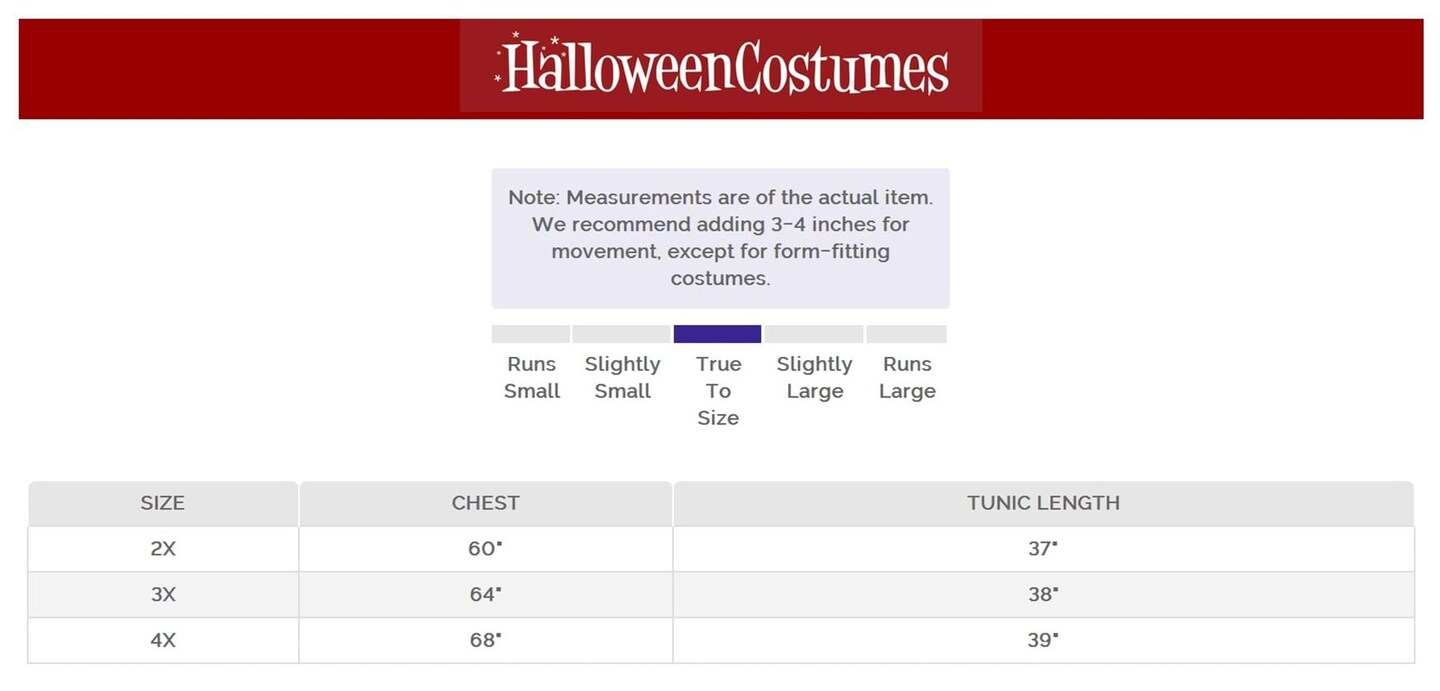1440x691 pixels.
Task: Select the 3X size row cell
Action: coord(163,595)
